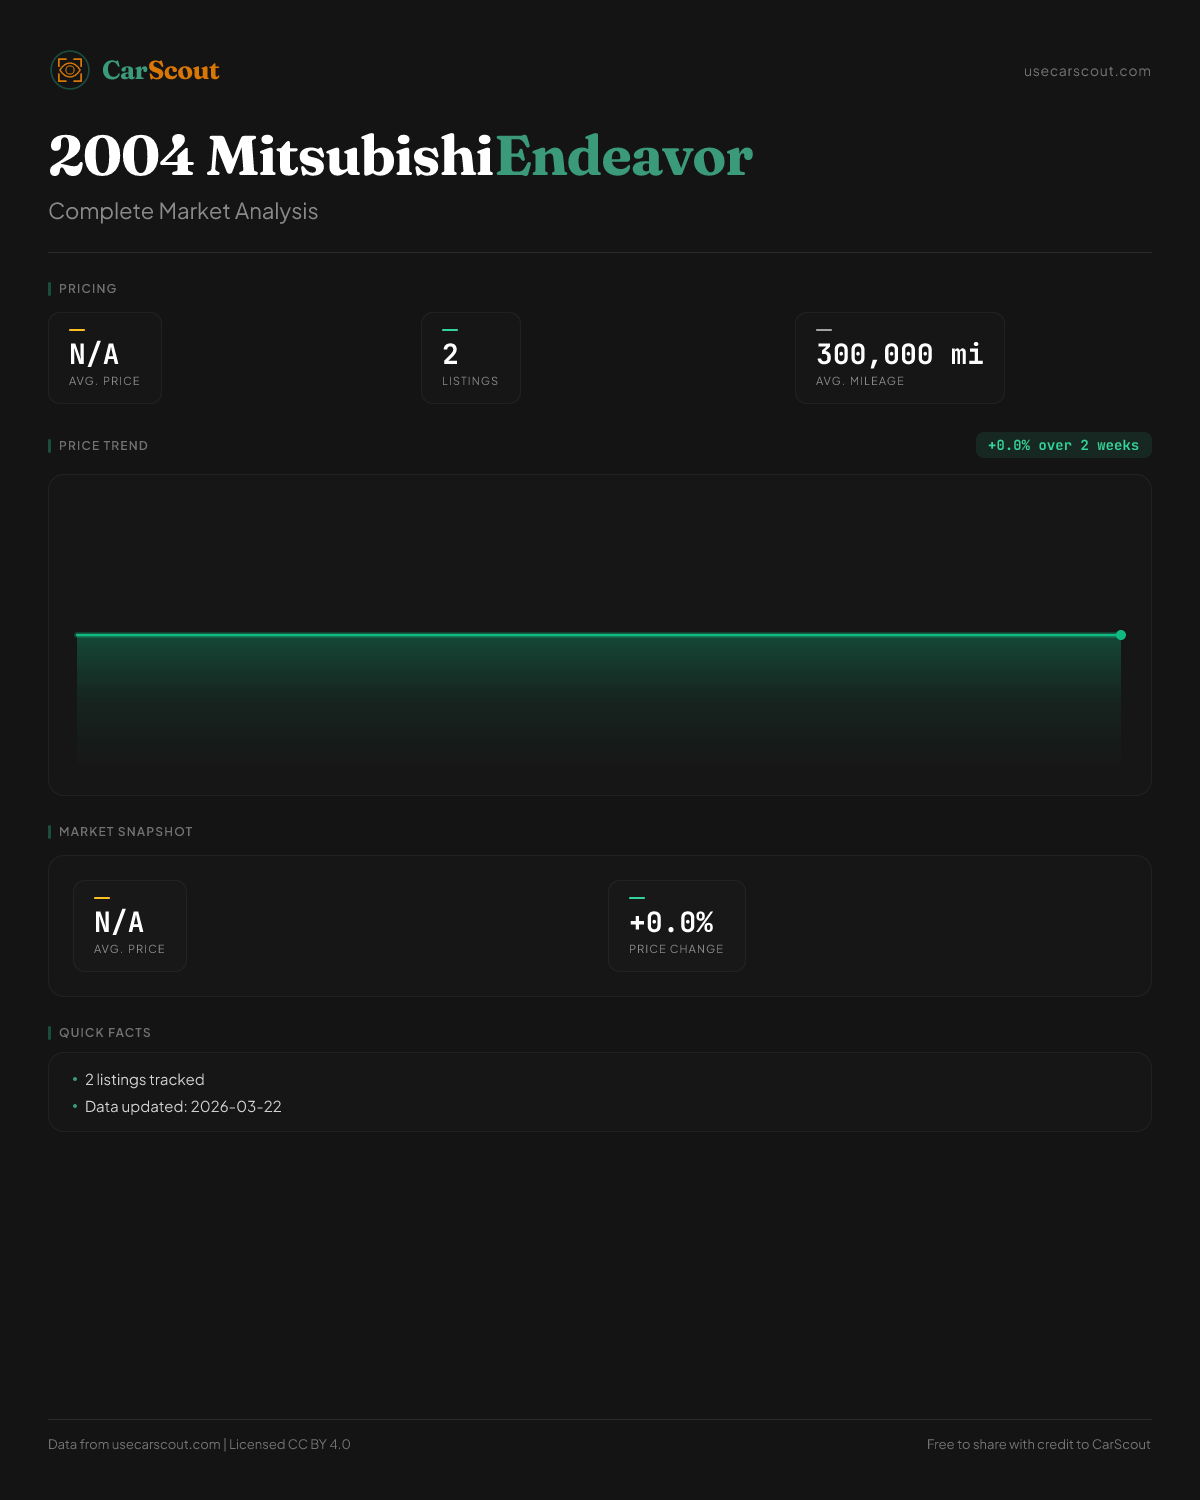
Task: Open the usecarscout.com link in header
Action: point(1087,71)
